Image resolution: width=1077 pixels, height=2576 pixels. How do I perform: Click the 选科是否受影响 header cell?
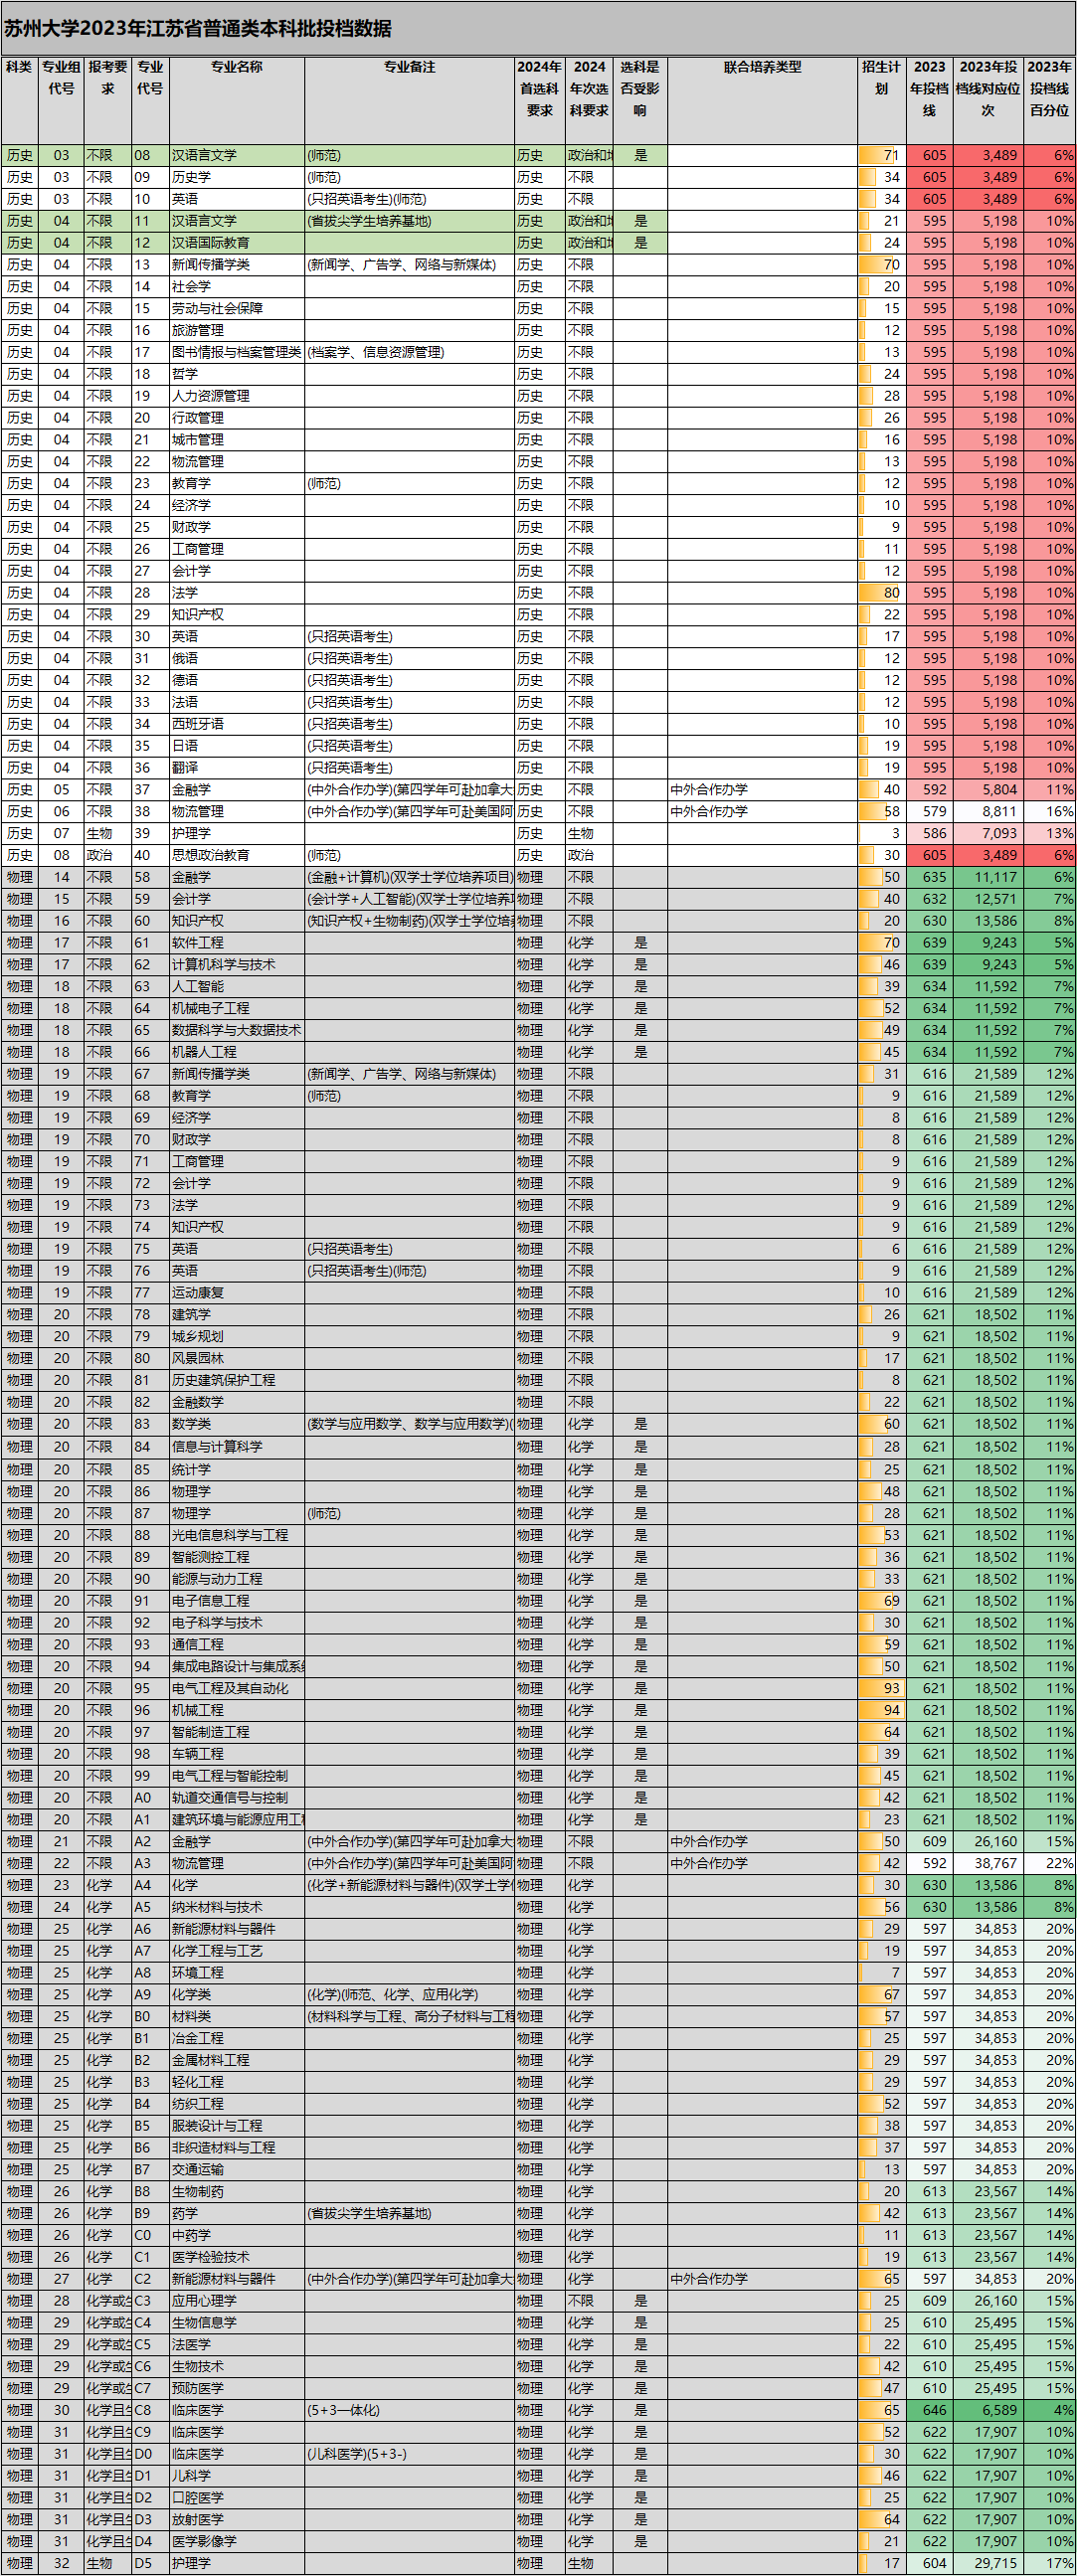tap(640, 88)
